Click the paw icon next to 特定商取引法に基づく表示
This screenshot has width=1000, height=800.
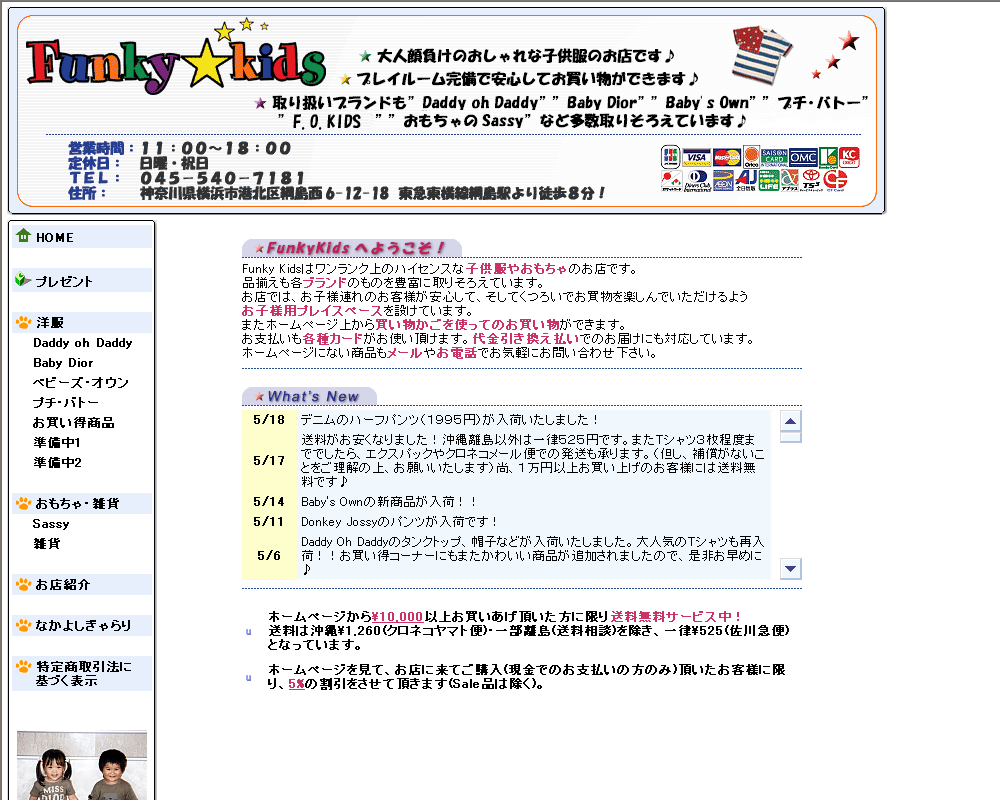point(24,667)
